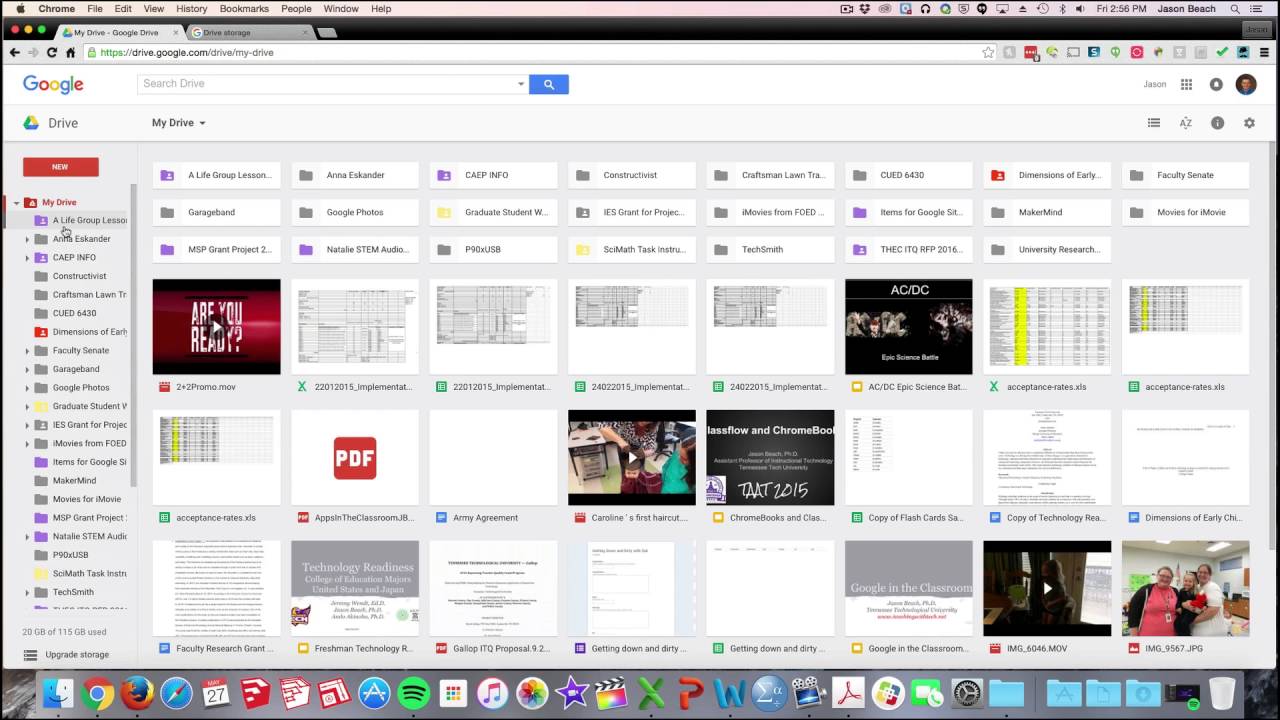
Task: Open Drive settings gear icon
Action: (1249, 123)
